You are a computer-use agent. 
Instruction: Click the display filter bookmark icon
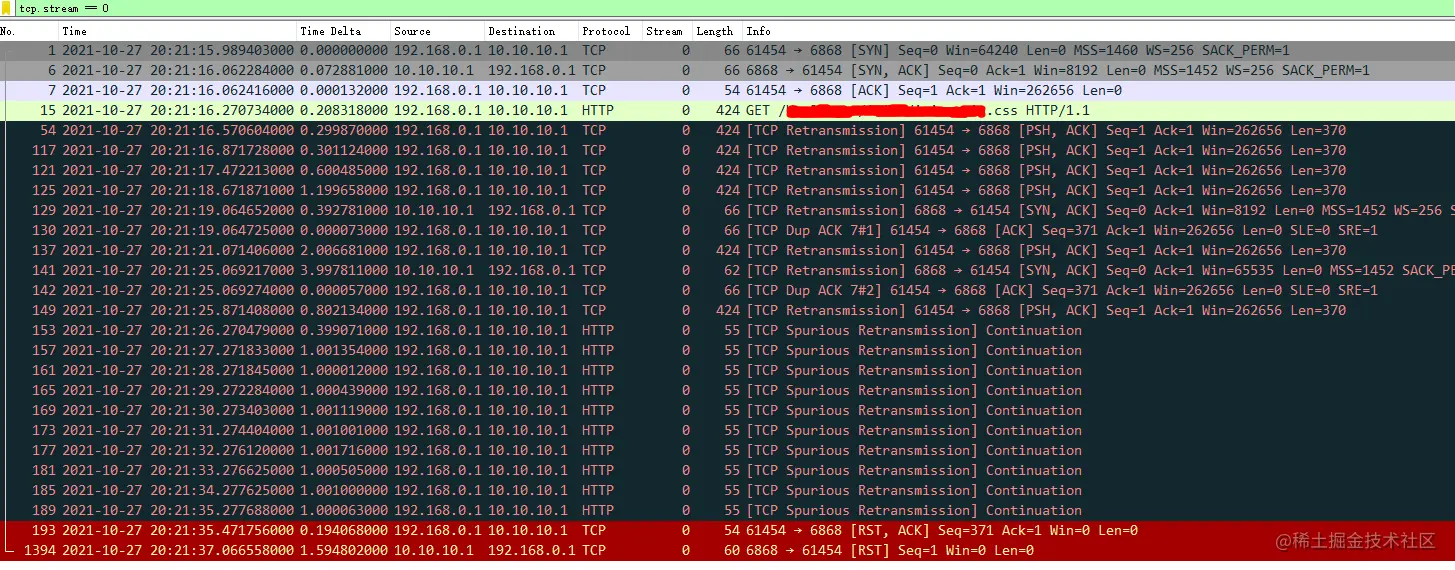point(7,8)
